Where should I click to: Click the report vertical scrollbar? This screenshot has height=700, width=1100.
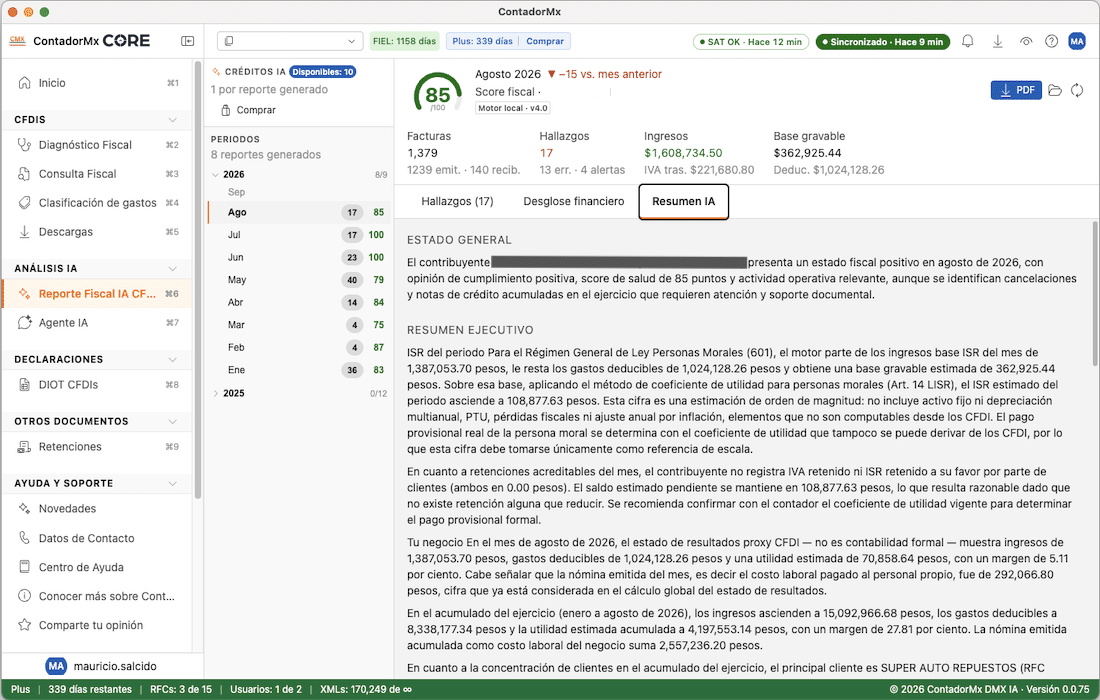pos(1095,293)
